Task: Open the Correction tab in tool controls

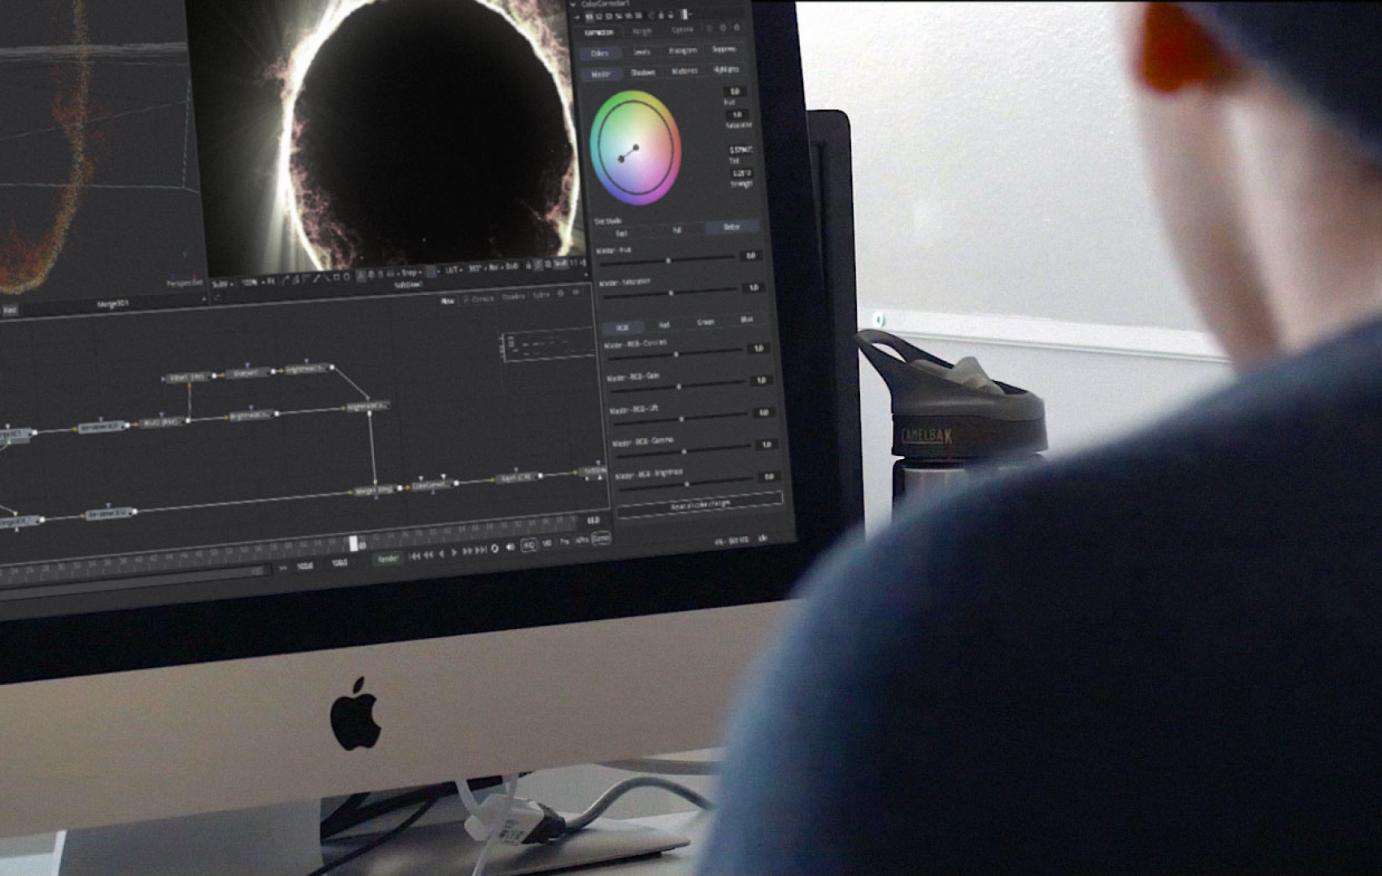Action: click(x=601, y=33)
